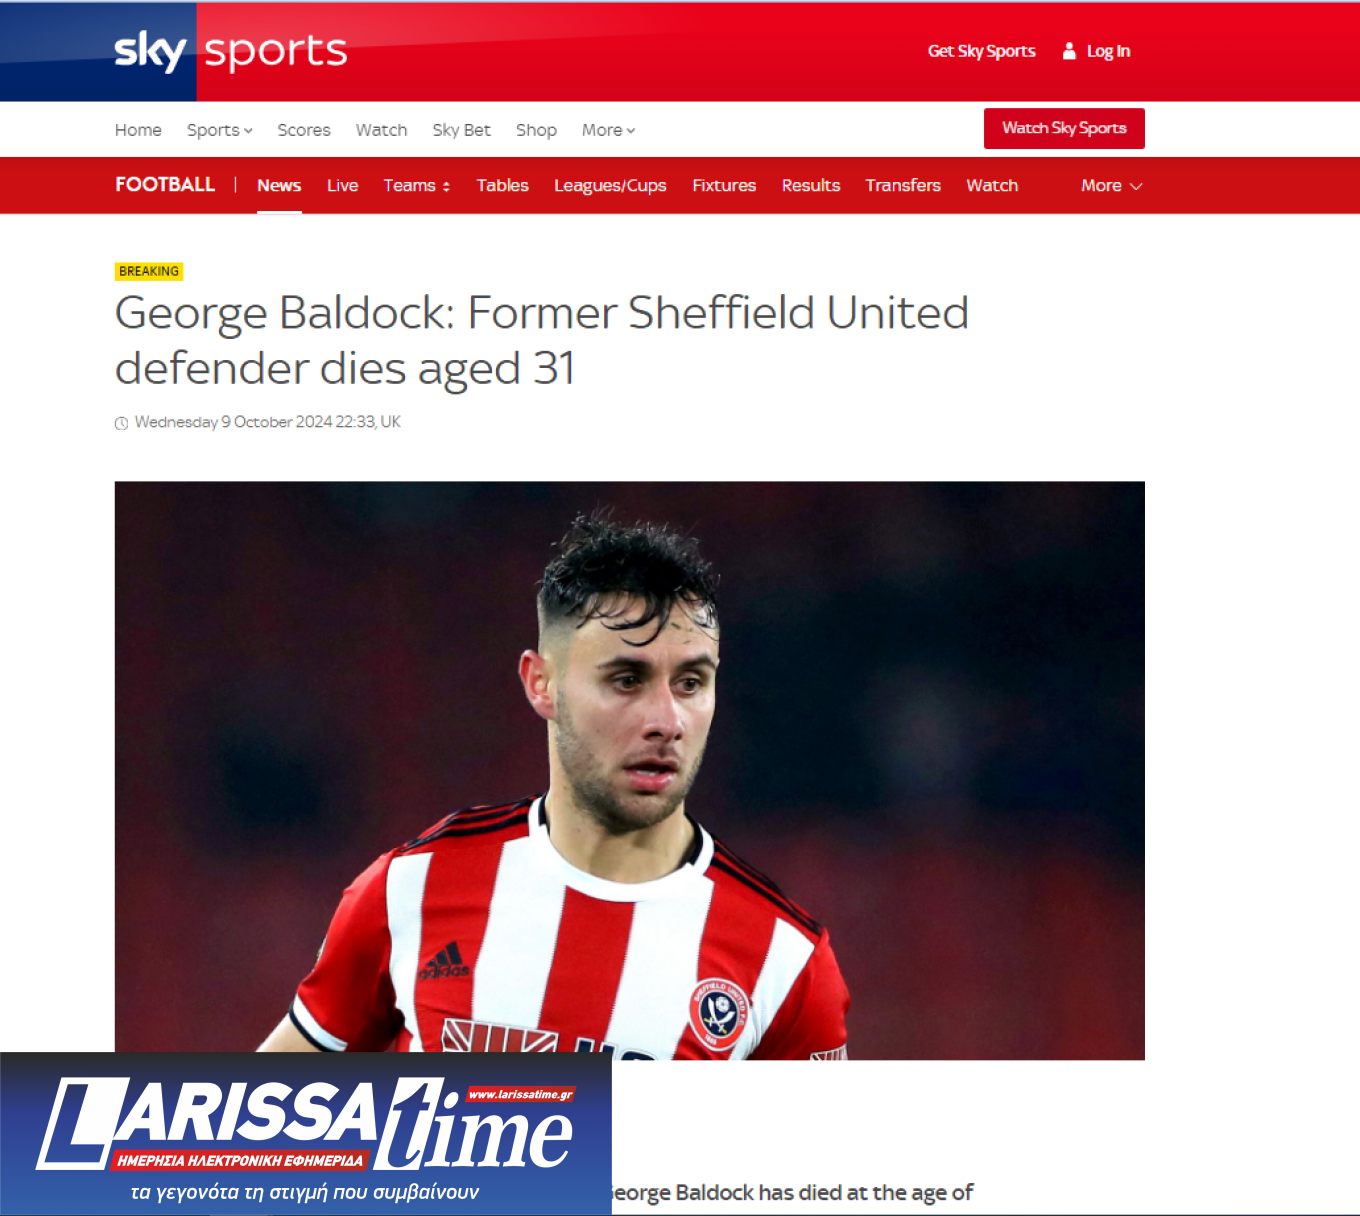Expand More in the football navigation bar
The image size is (1360, 1216).
[x=1111, y=186]
